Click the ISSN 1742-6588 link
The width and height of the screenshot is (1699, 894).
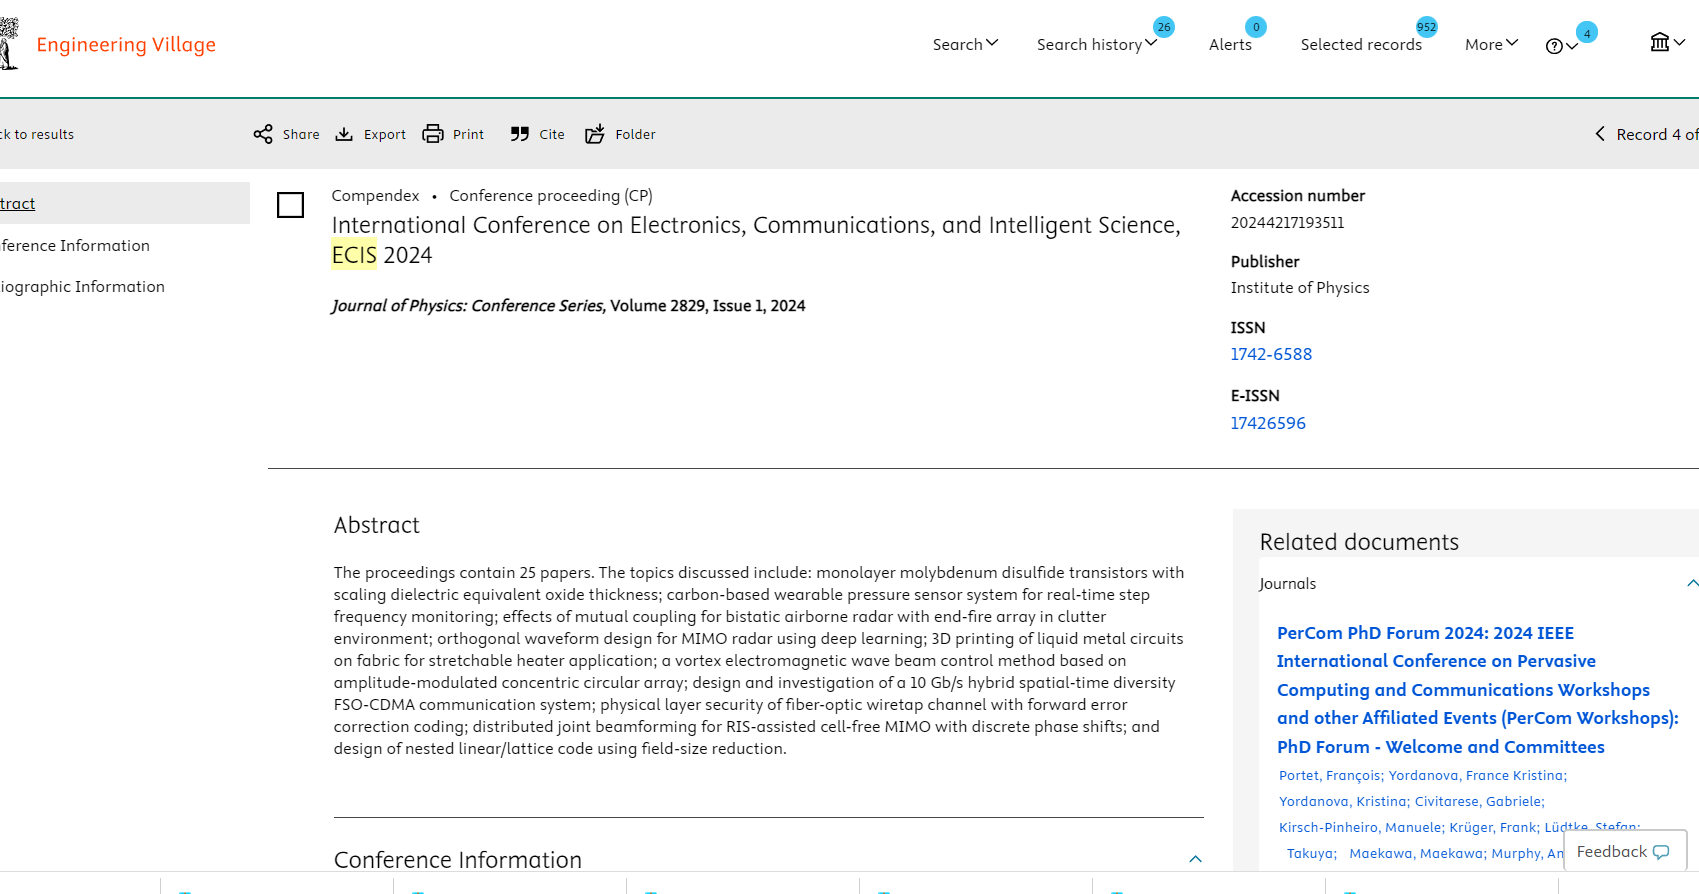pyautogui.click(x=1271, y=354)
